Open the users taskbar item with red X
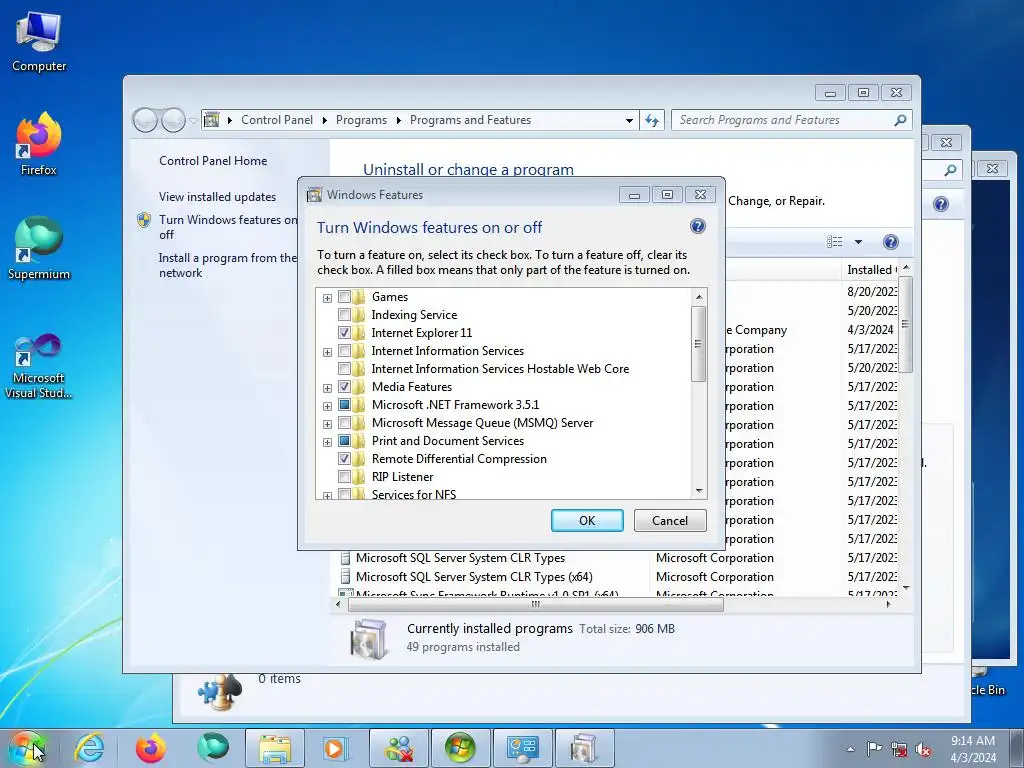The width and height of the screenshot is (1024, 768). pyautogui.click(x=398, y=748)
